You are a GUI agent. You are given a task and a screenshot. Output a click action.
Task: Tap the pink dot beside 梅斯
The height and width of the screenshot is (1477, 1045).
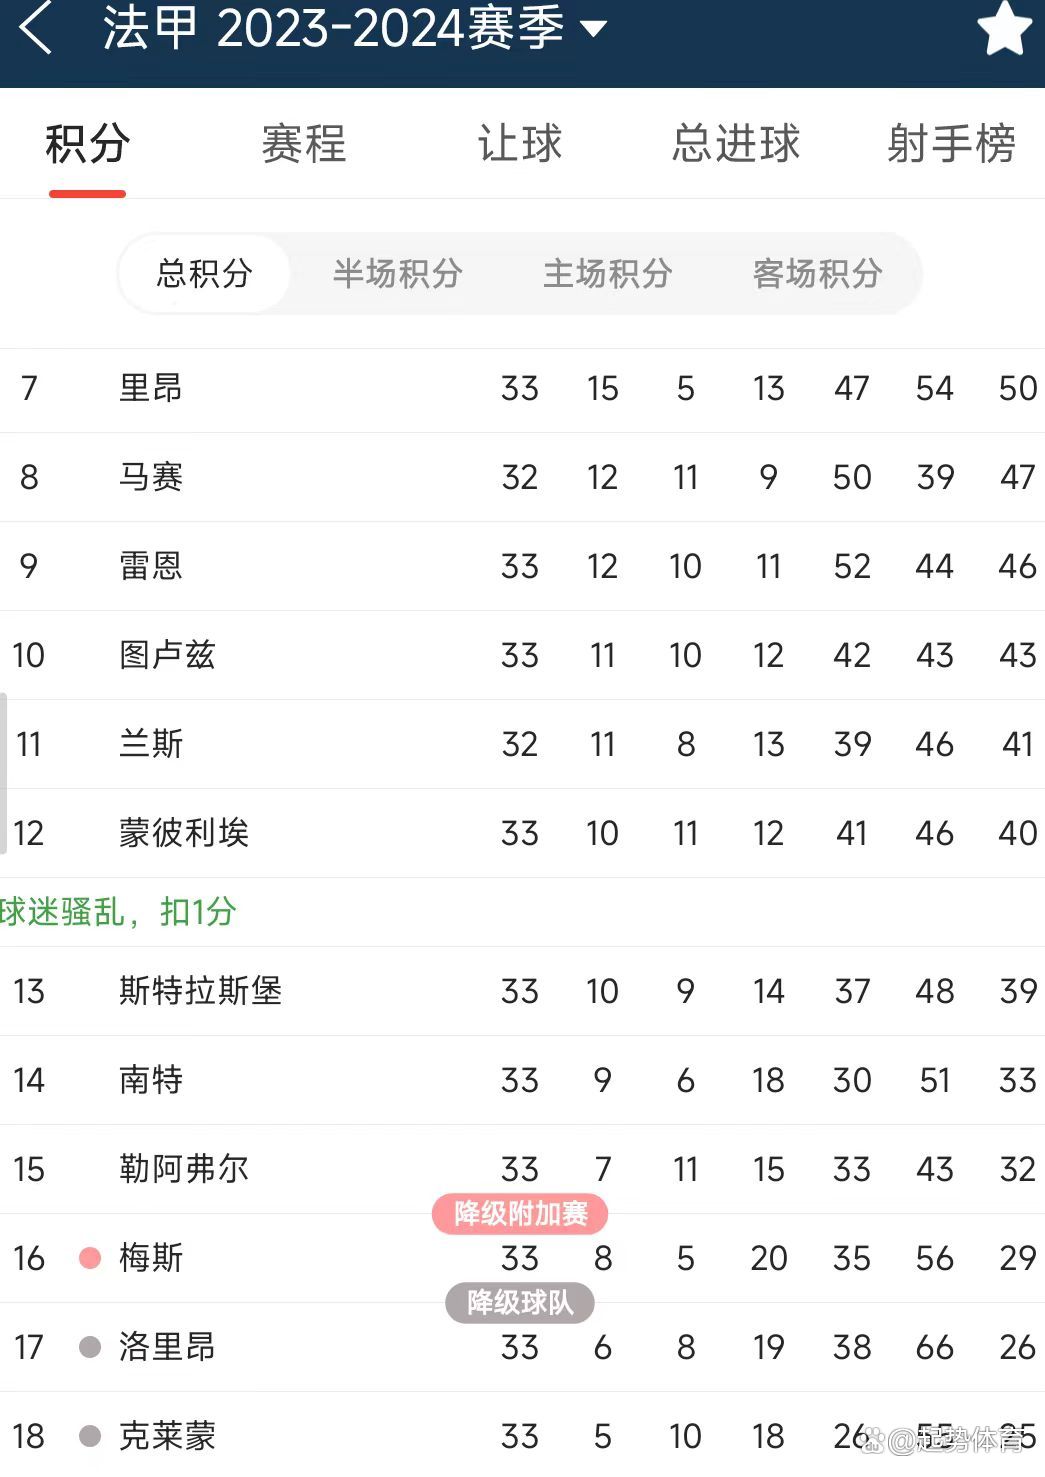click(90, 1258)
